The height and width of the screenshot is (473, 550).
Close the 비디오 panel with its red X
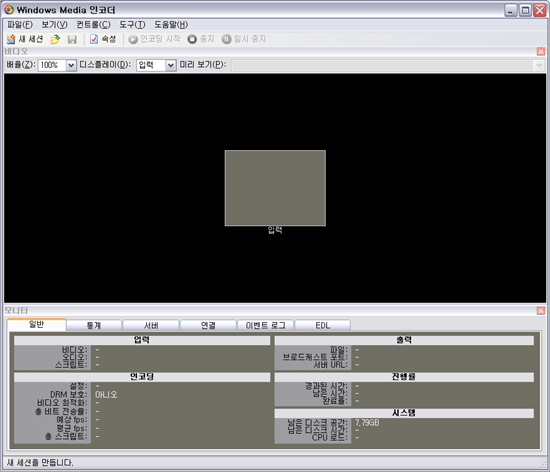tap(541, 52)
